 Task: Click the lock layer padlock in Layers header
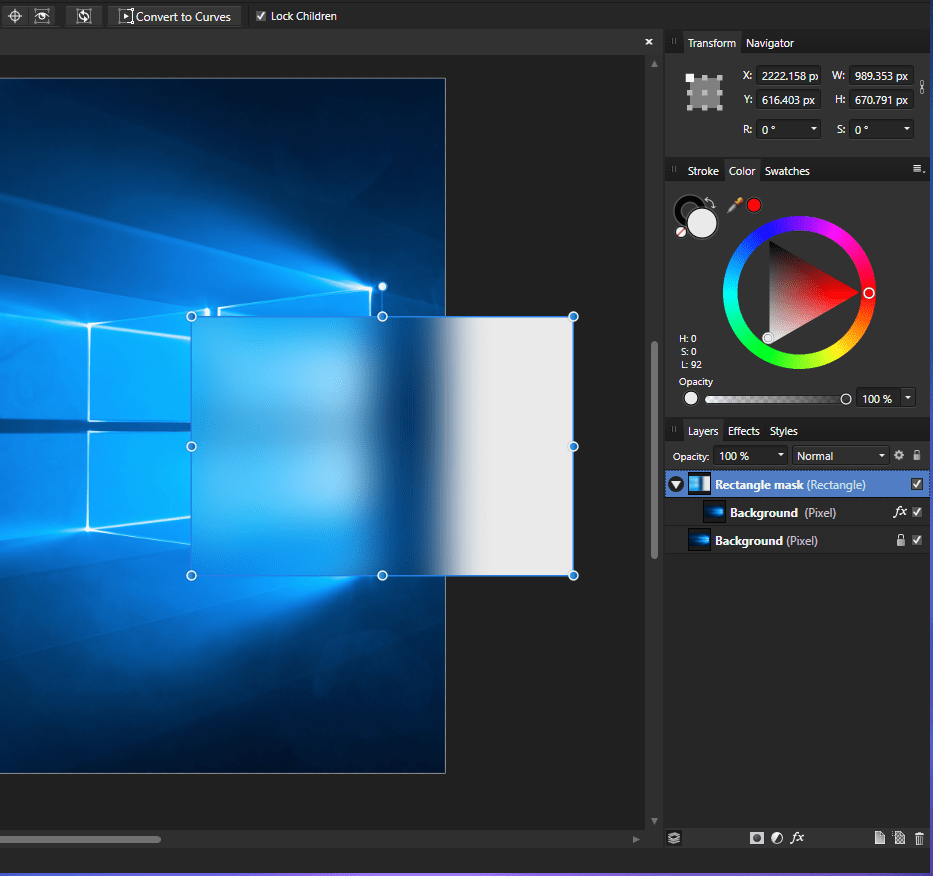coord(917,455)
